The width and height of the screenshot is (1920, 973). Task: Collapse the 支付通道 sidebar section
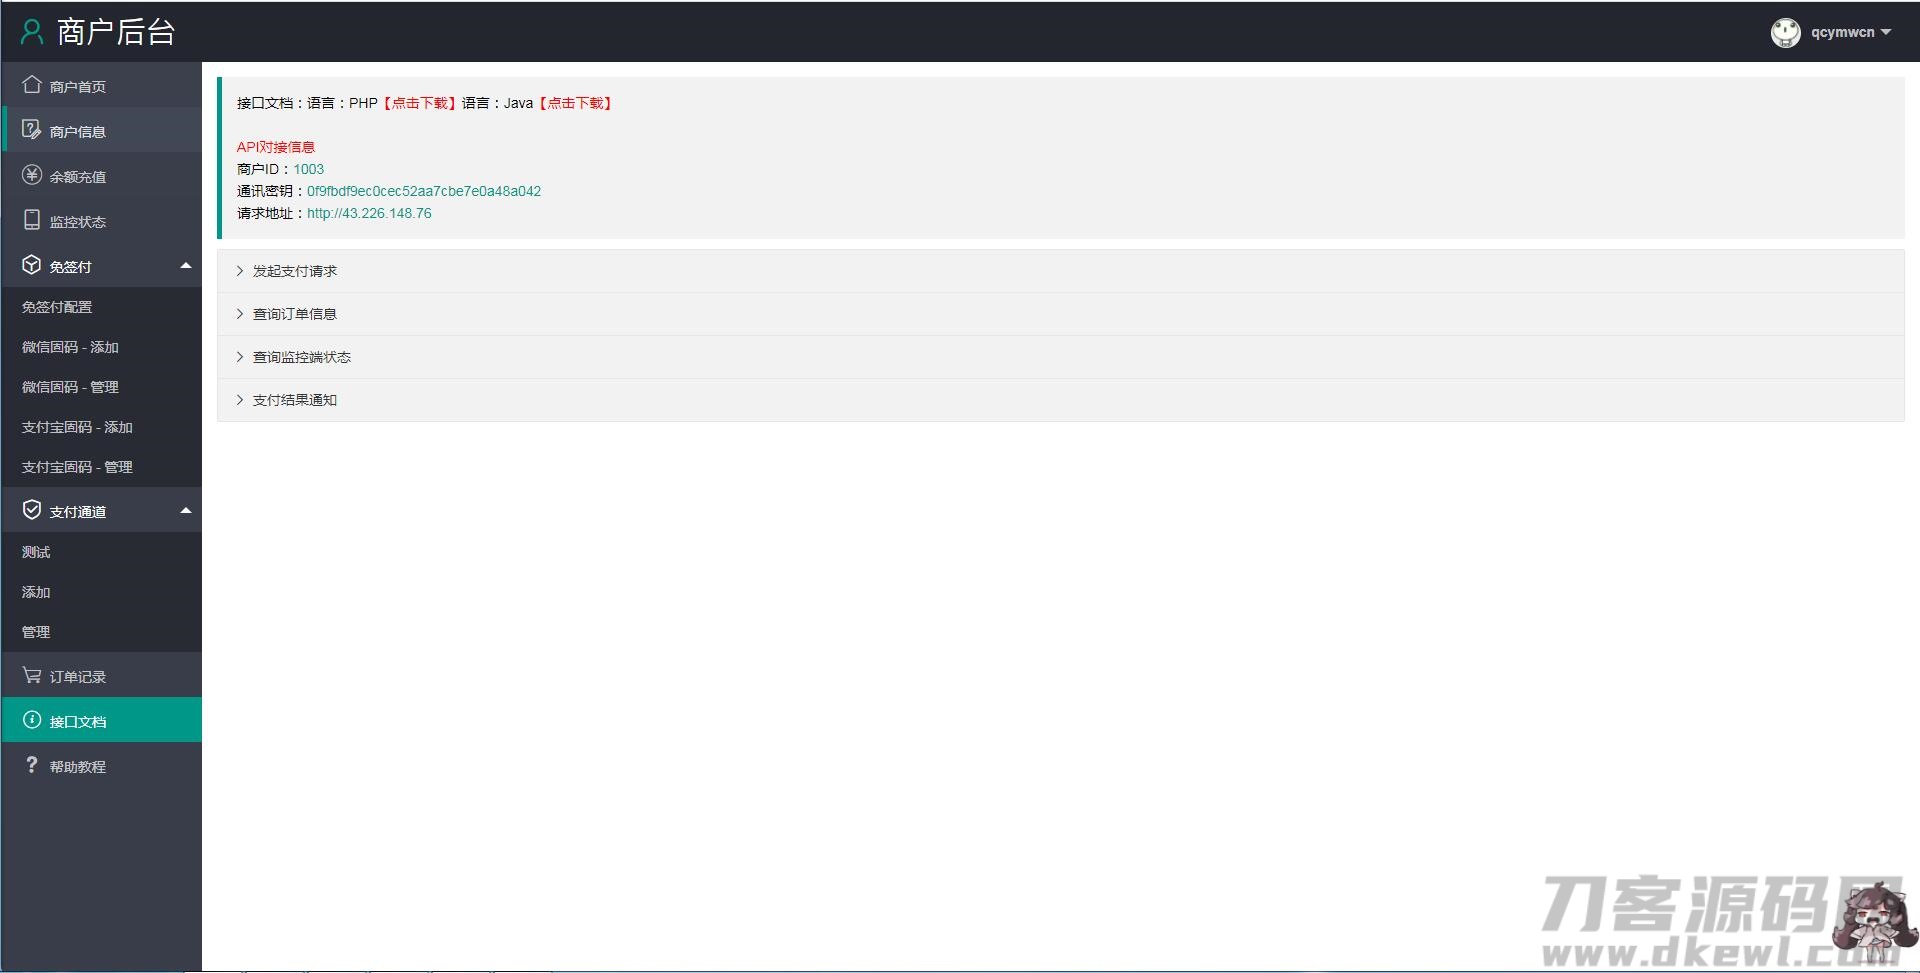coord(185,511)
